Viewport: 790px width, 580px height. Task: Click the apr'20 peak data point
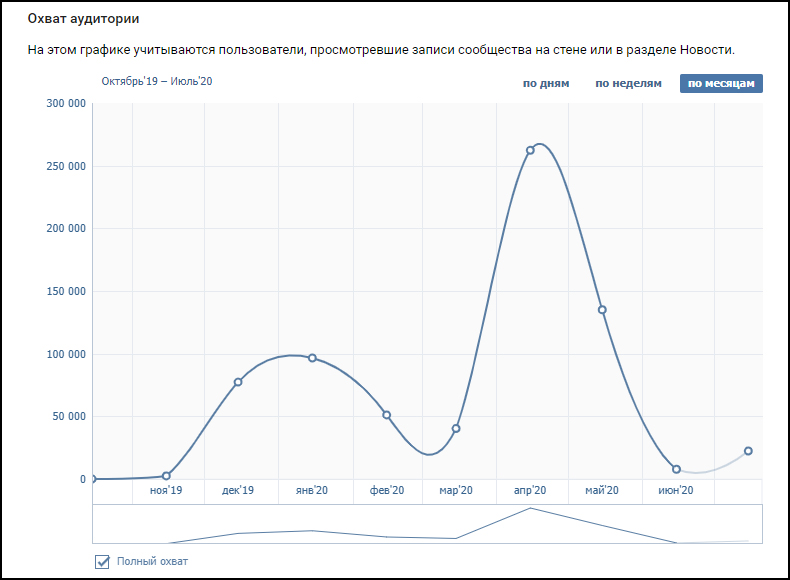[530, 151]
